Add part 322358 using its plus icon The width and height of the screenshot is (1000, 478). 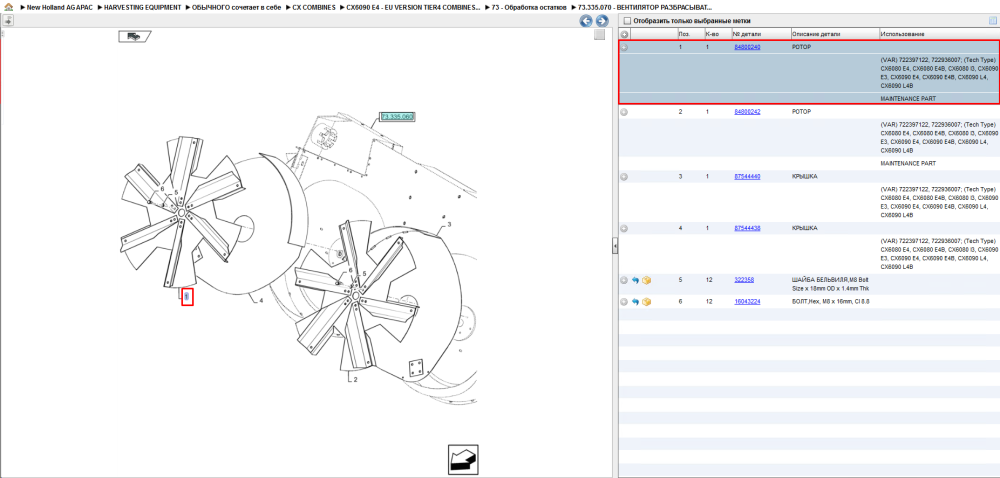click(624, 280)
